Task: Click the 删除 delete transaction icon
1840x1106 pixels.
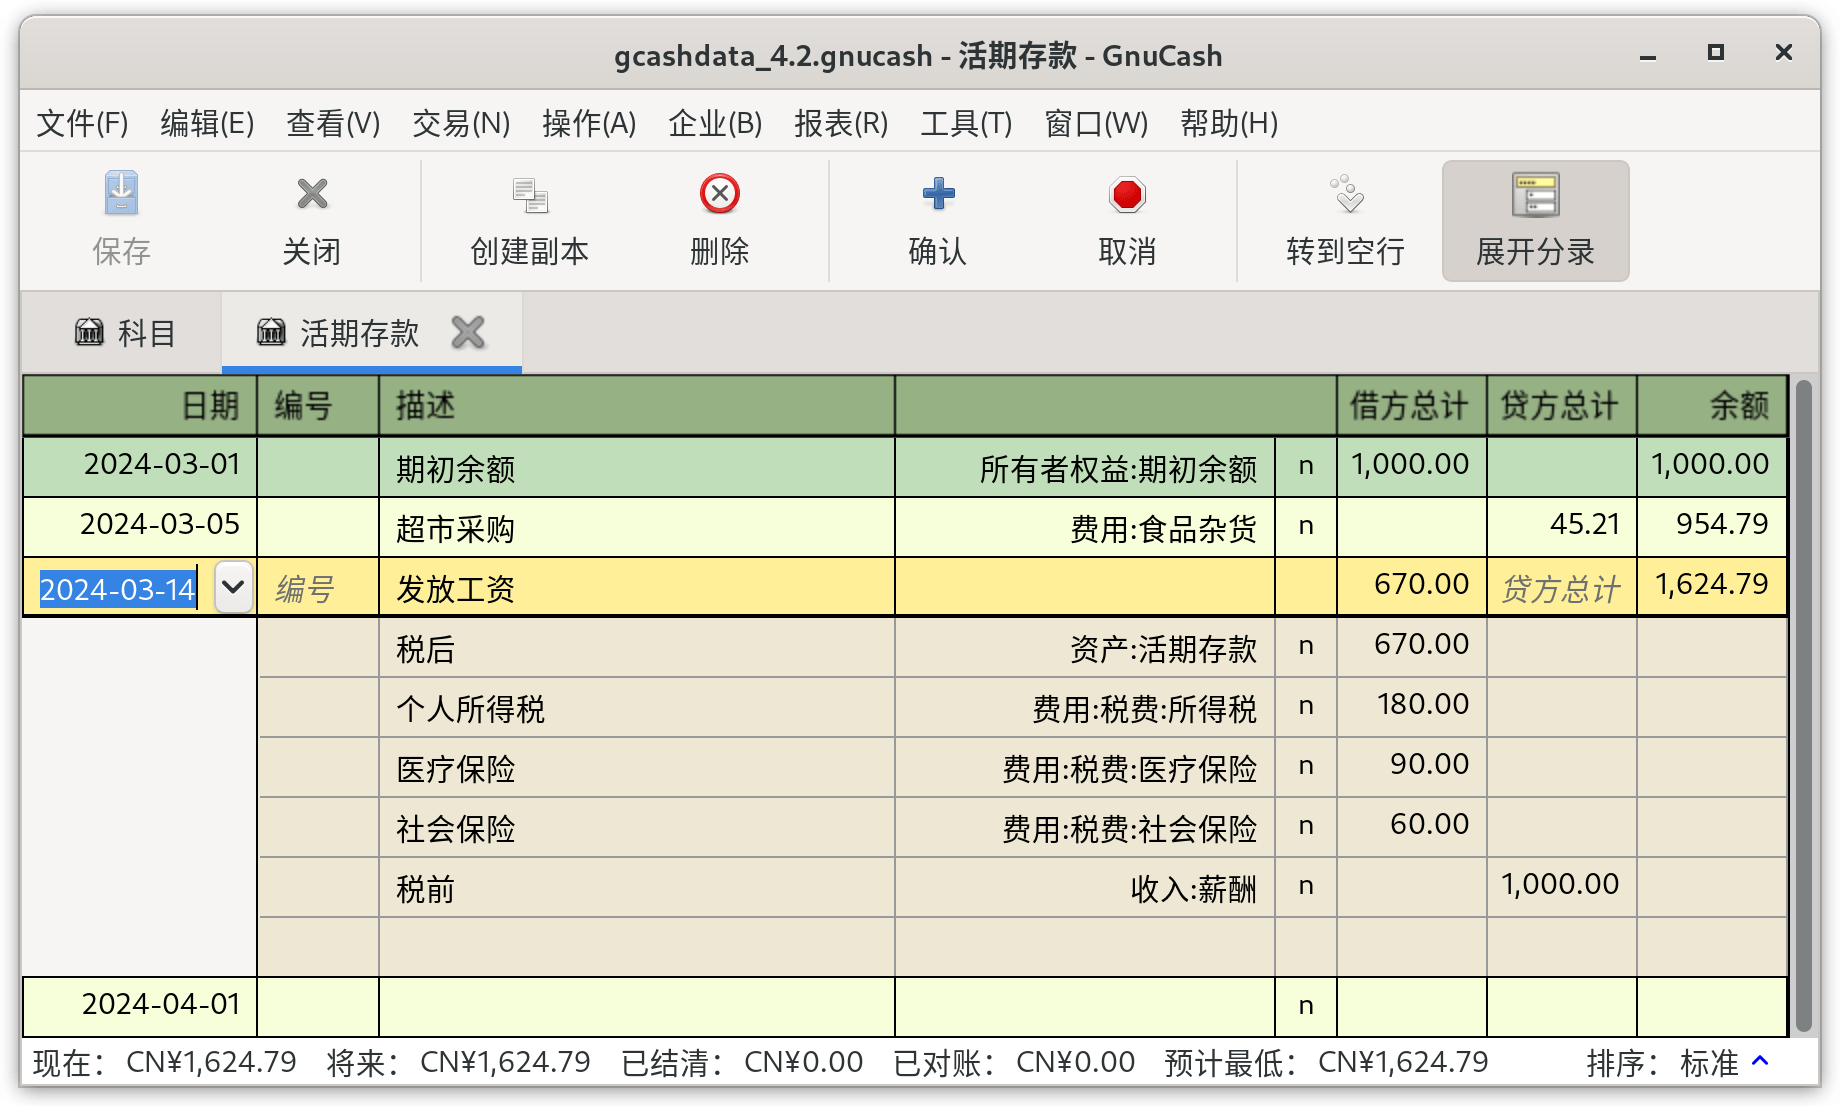Action: (720, 194)
